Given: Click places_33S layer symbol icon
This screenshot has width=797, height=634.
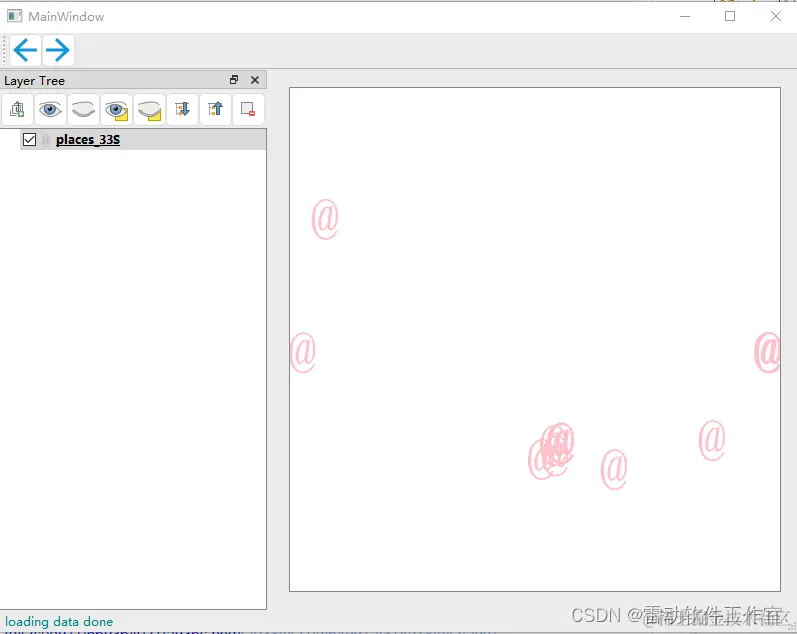Looking at the screenshot, I should [46, 140].
